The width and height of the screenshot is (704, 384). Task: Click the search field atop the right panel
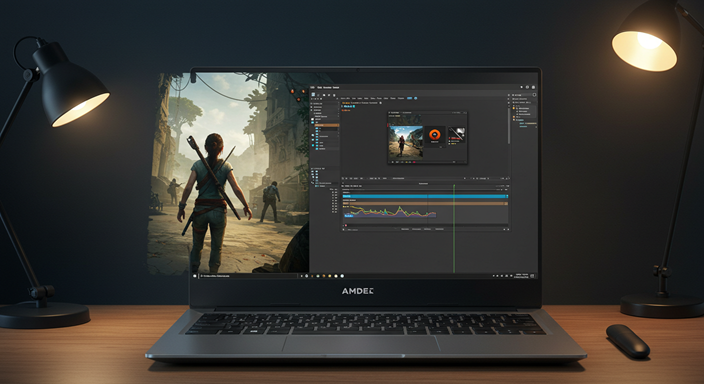pyautogui.click(x=524, y=95)
